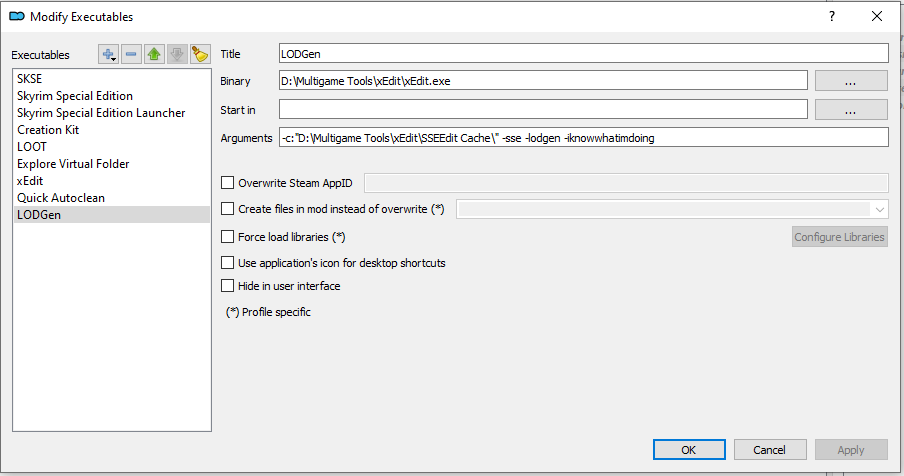Browse for the Binary file path
The height and width of the screenshot is (476, 904).
(x=851, y=81)
